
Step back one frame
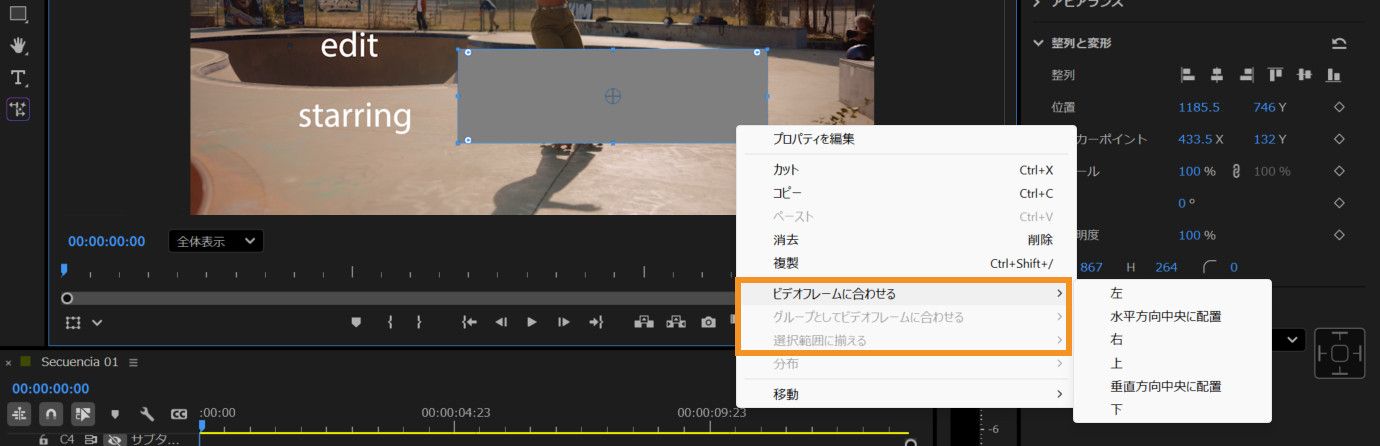[x=501, y=322]
